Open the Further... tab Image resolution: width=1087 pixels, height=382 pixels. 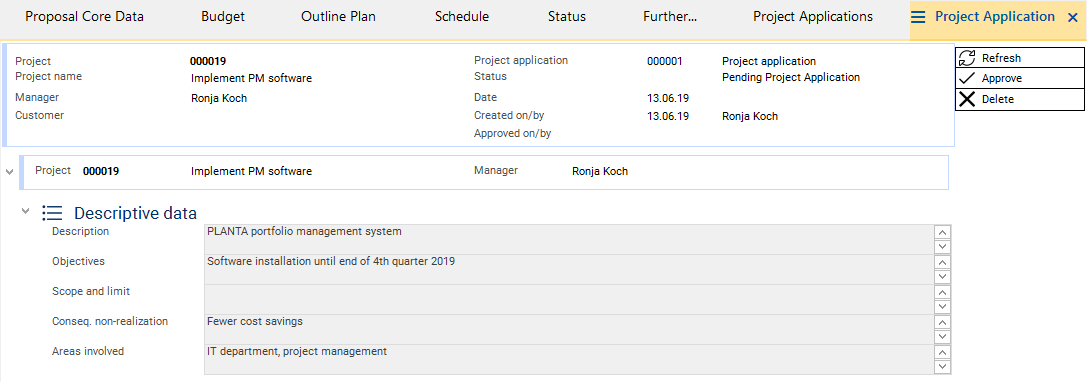point(670,17)
